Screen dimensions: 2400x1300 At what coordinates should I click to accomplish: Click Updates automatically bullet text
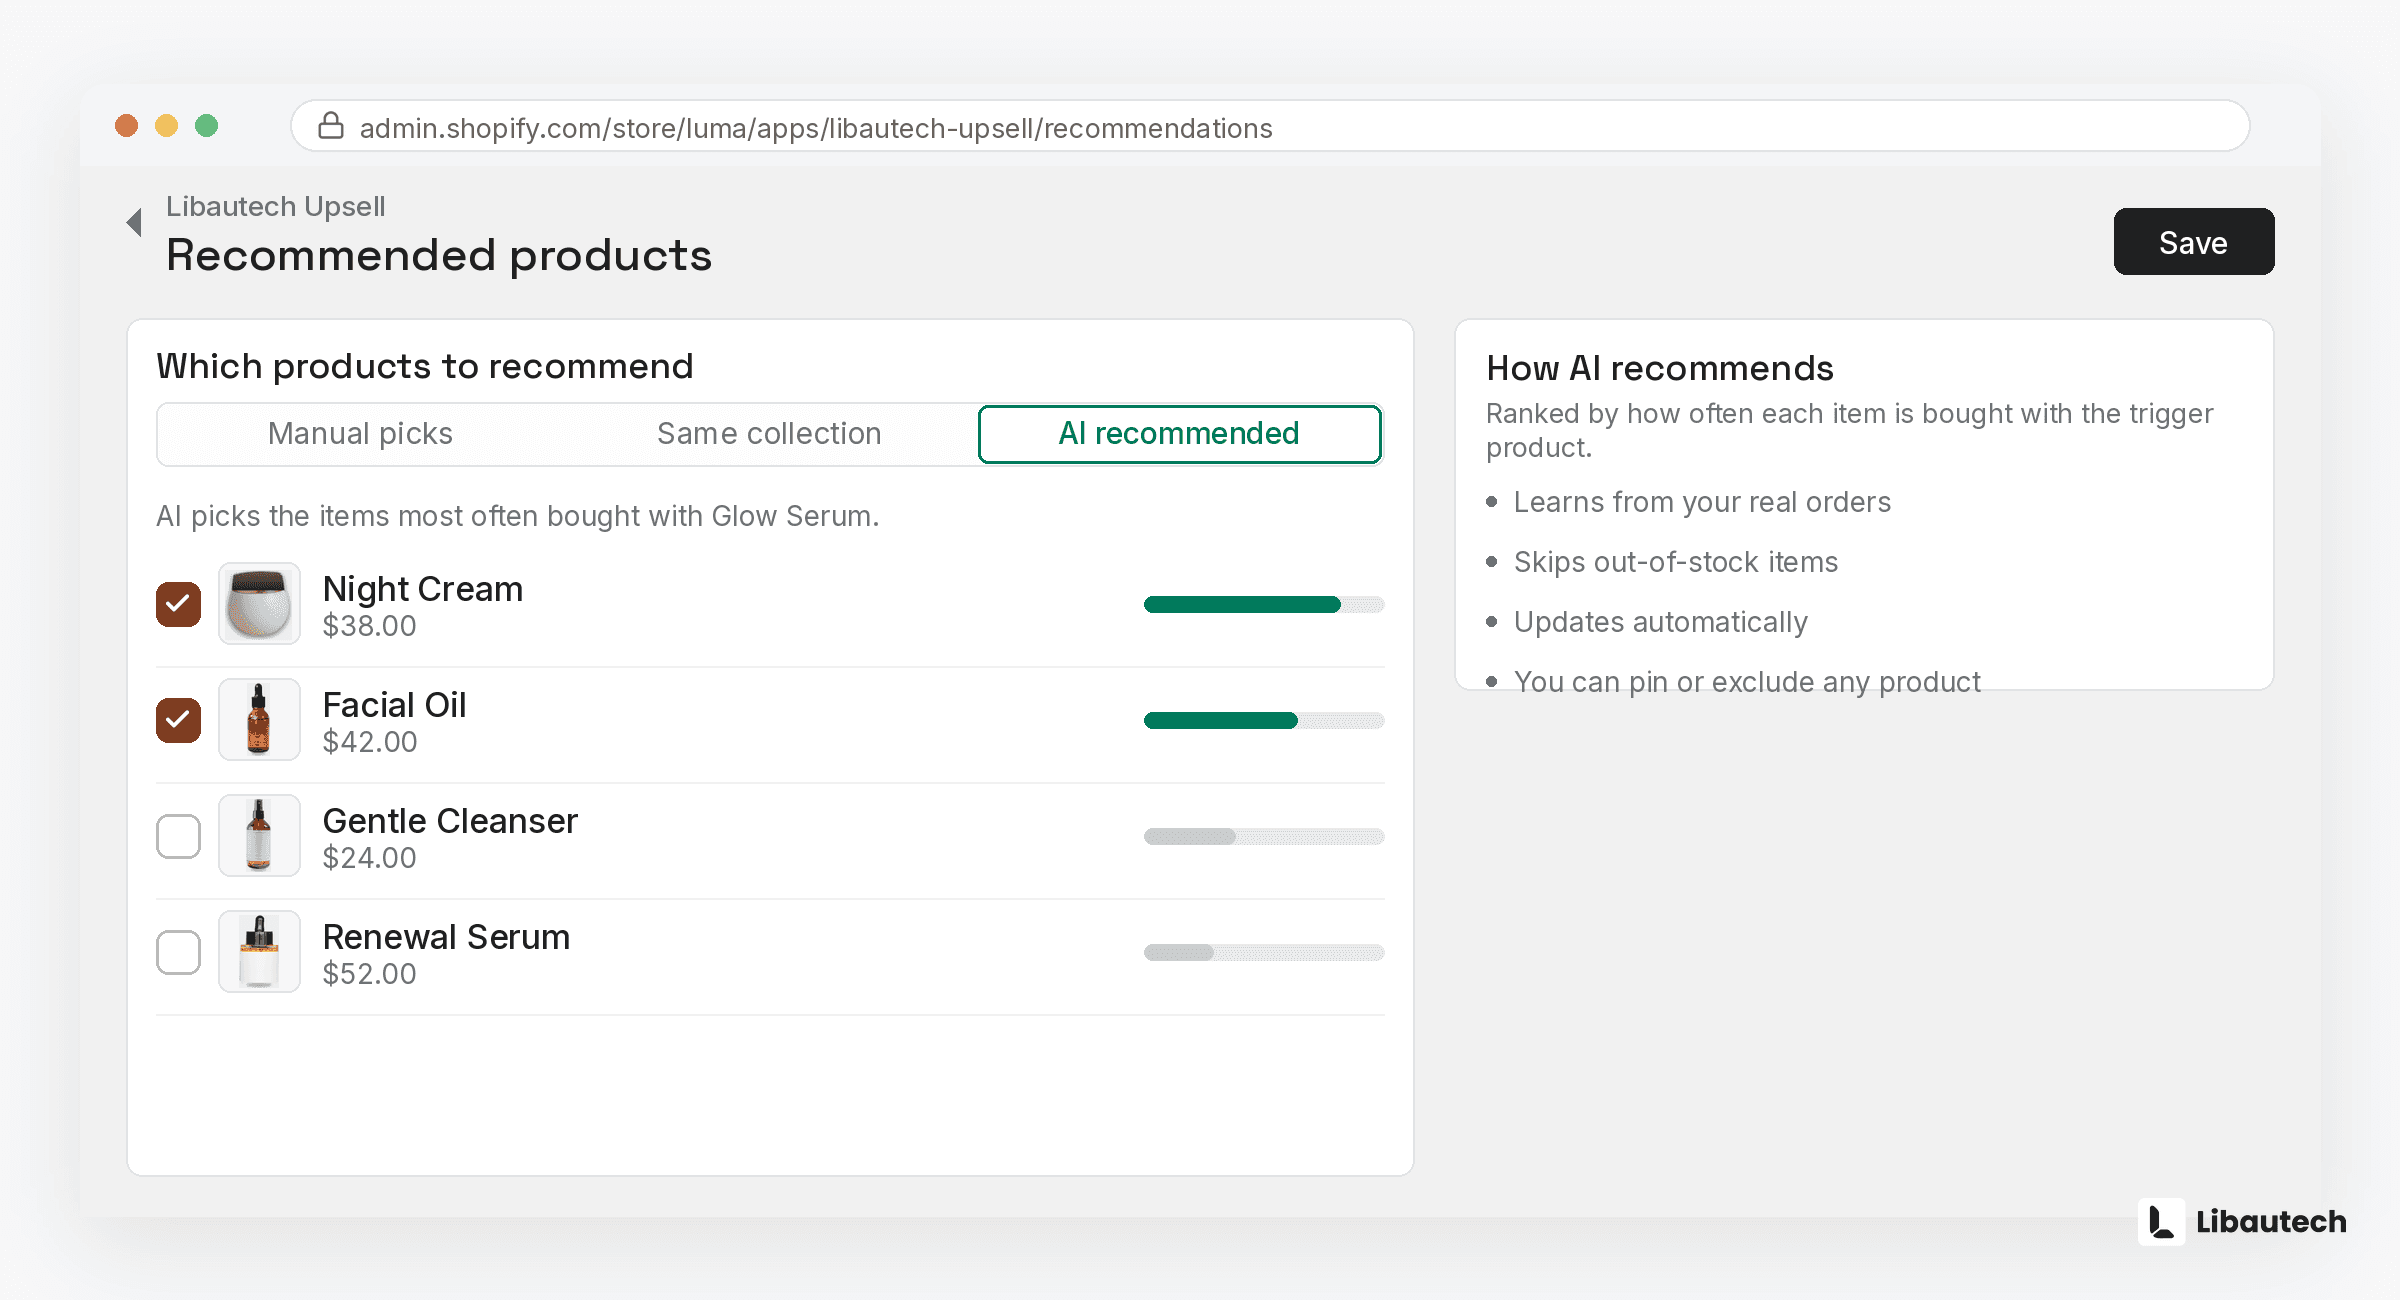pyautogui.click(x=1661, y=622)
